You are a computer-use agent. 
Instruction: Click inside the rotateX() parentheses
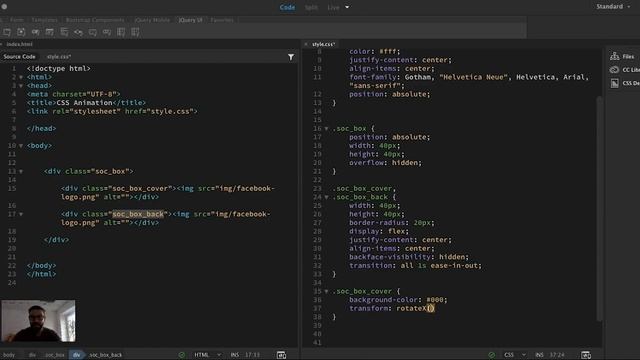[x=431, y=308]
